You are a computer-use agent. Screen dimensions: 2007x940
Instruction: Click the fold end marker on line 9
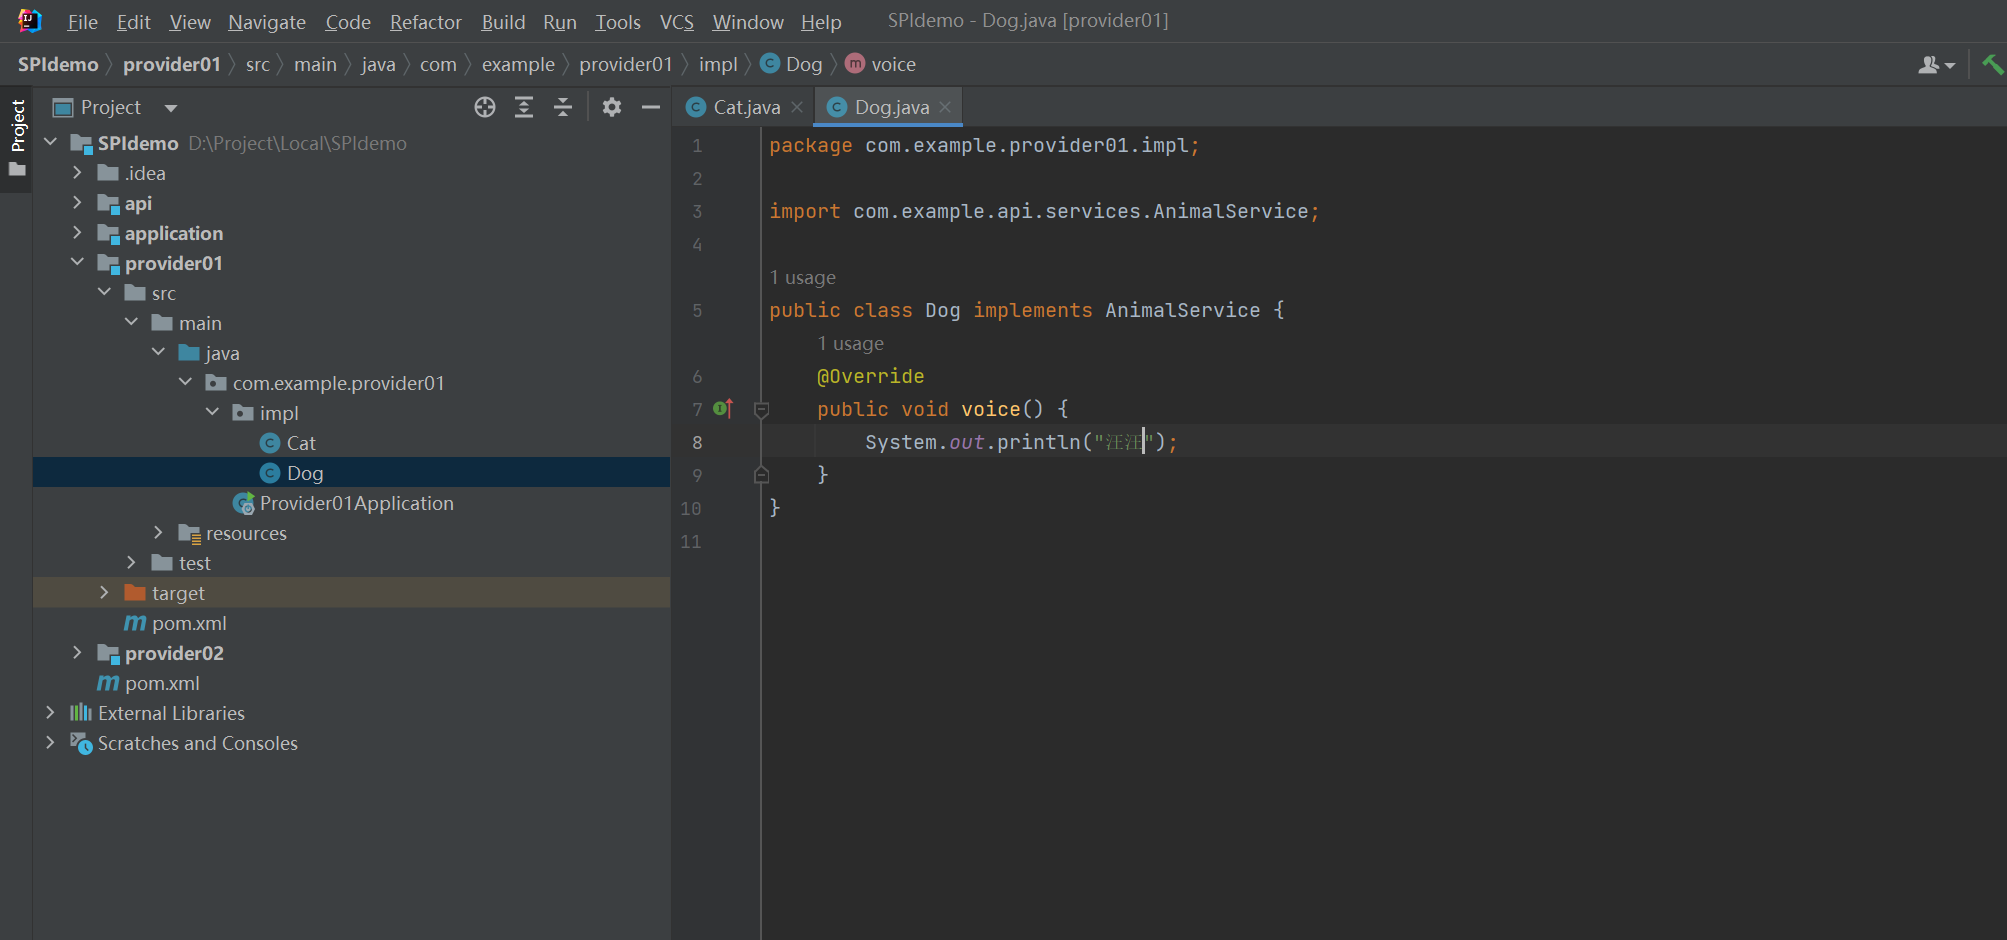click(x=761, y=475)
